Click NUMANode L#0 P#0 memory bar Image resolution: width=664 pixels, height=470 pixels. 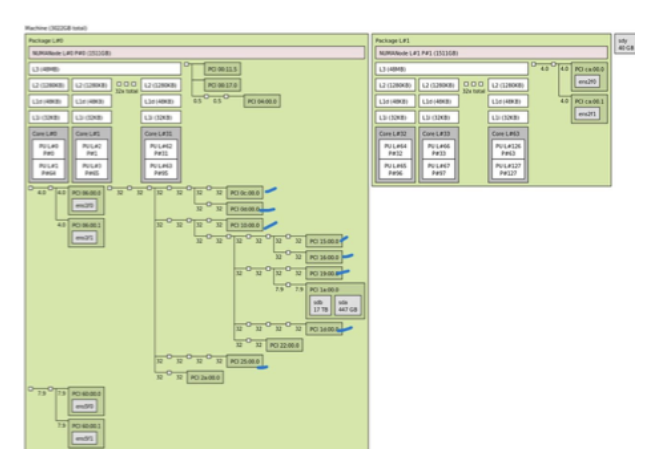(x=195, y=52)
